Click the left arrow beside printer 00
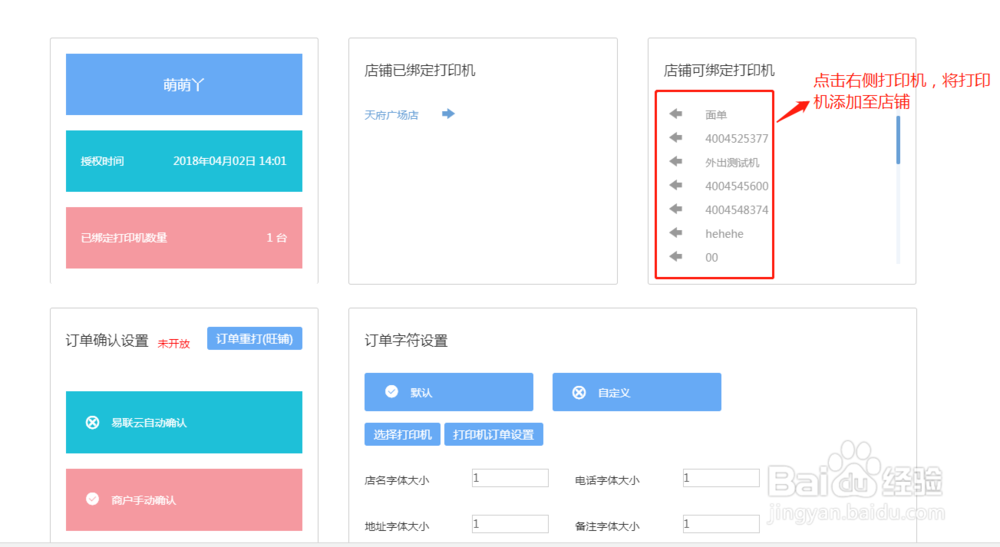This screenshot has height=547, width=1000. [x=676, y=257]
